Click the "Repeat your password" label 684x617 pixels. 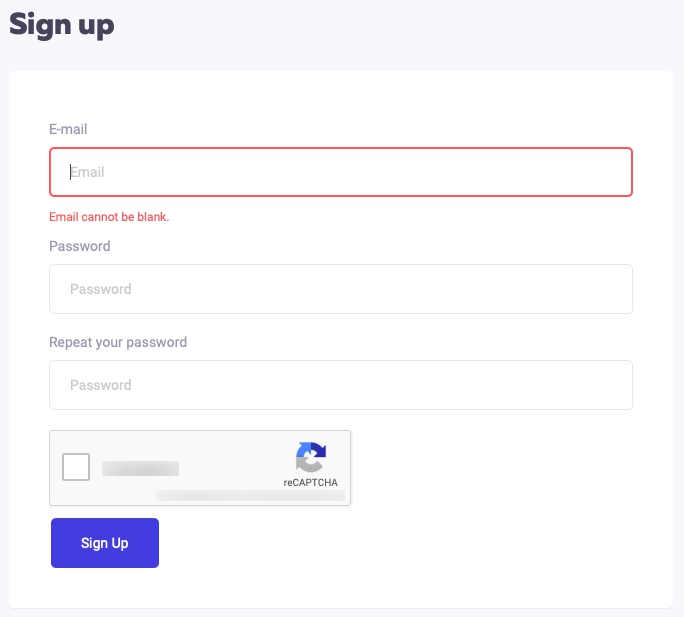(x=118, y=342)
